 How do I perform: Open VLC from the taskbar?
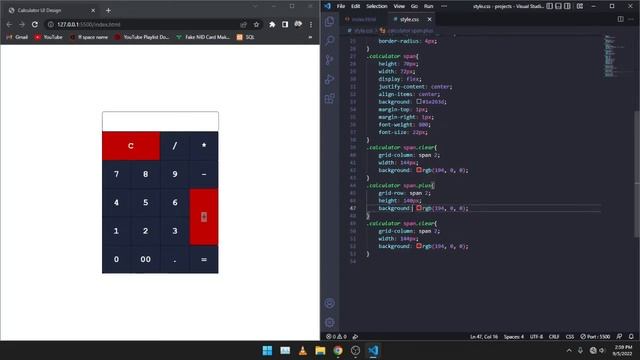tap(303, 351)
